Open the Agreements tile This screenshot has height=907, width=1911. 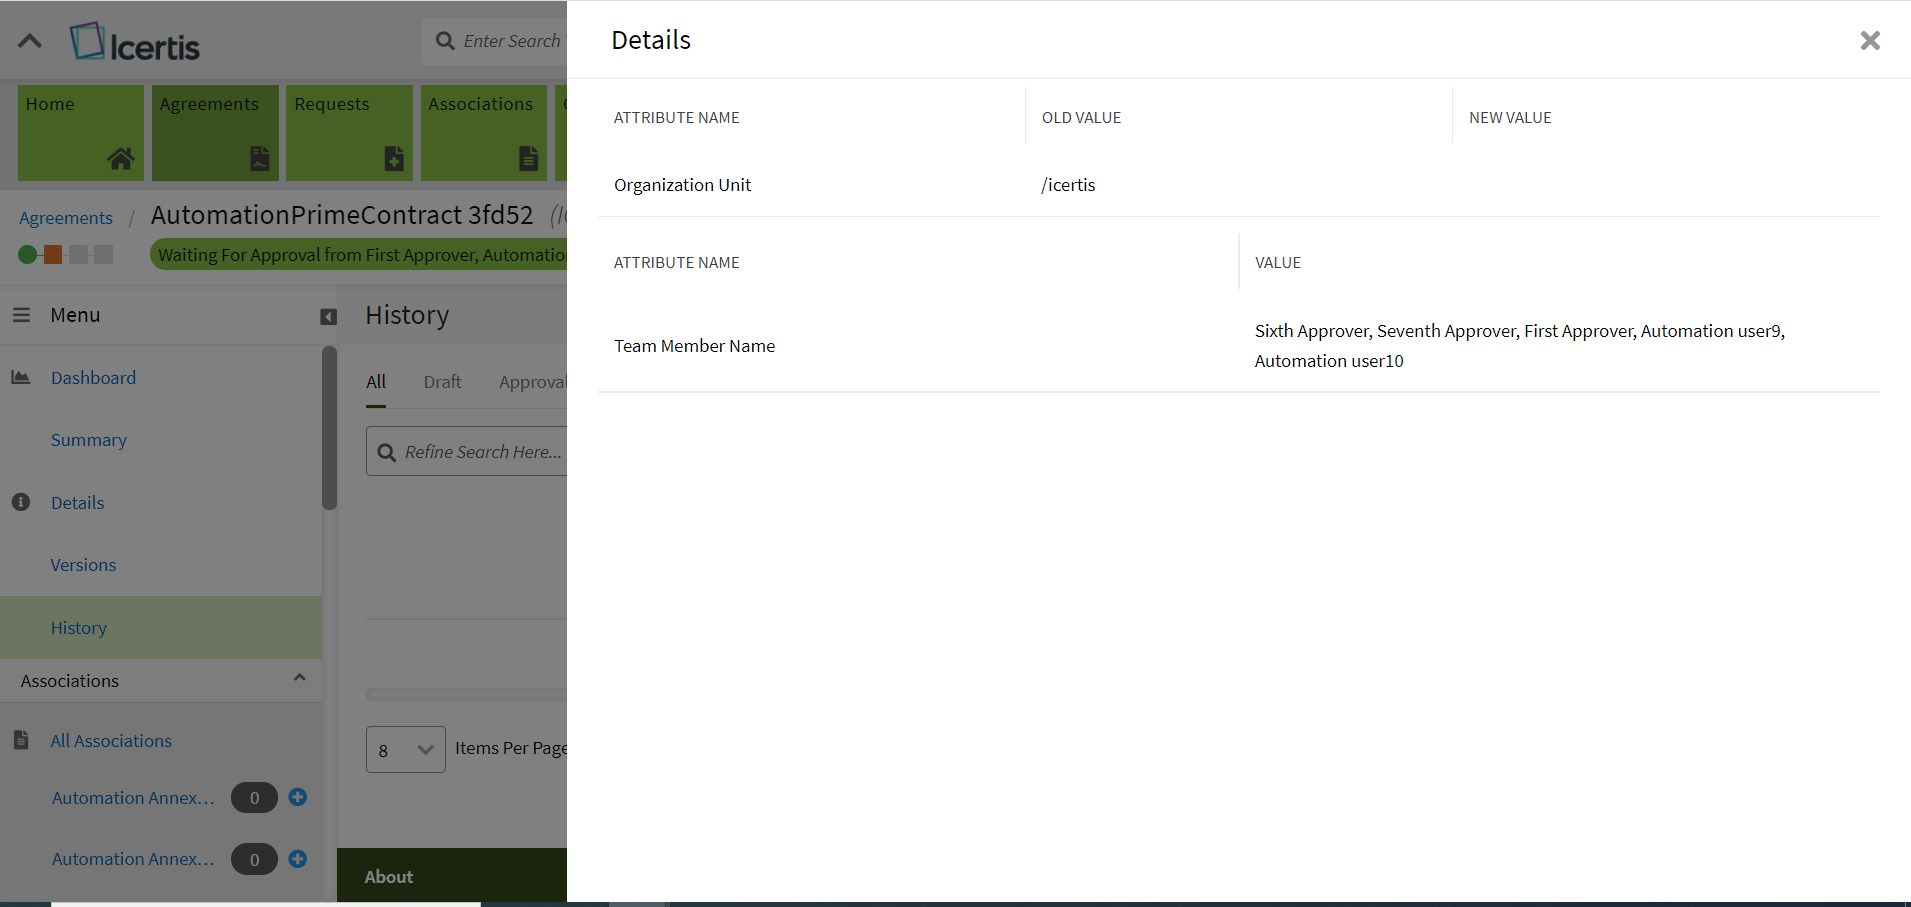click(215, 132)
